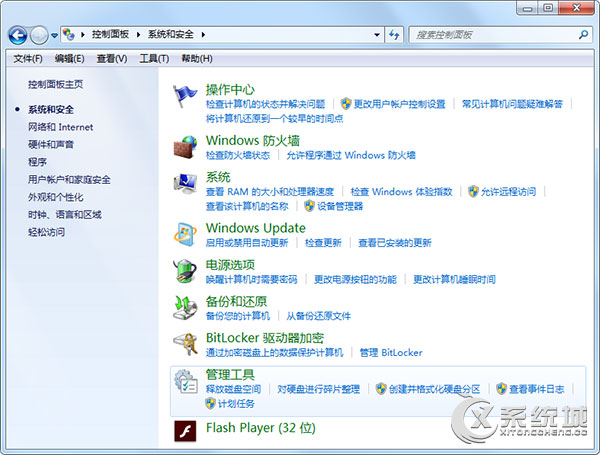This screenshot has height=455, width=600.
Task: Click 检查防火墙状态 link
Action: click(238, 155)
